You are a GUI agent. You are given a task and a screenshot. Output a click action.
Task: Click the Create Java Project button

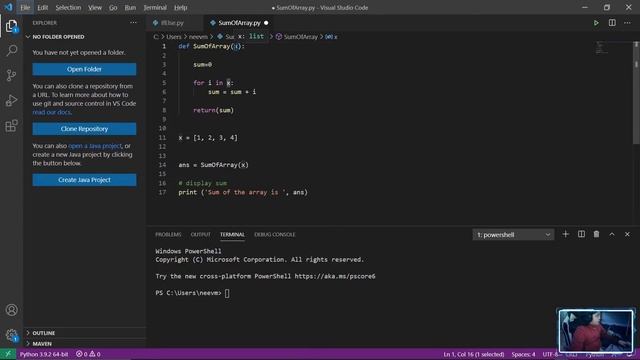84,180
